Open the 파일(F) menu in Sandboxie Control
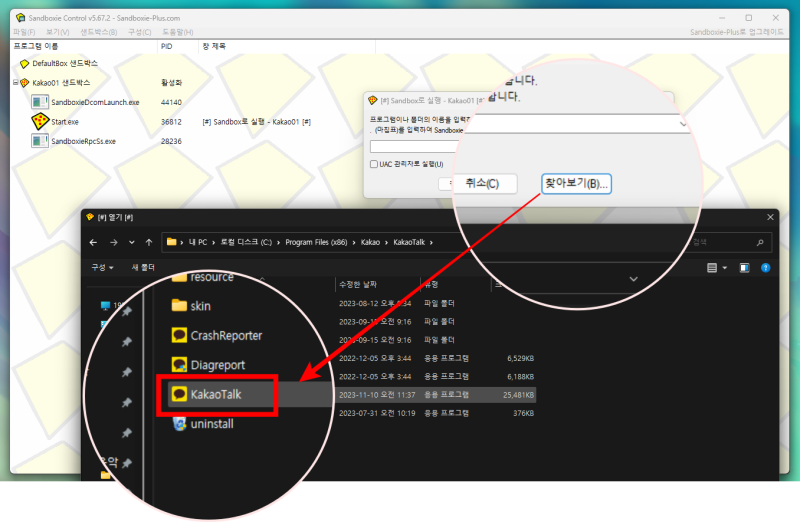800x522 pixels. (x=24, y=32)
